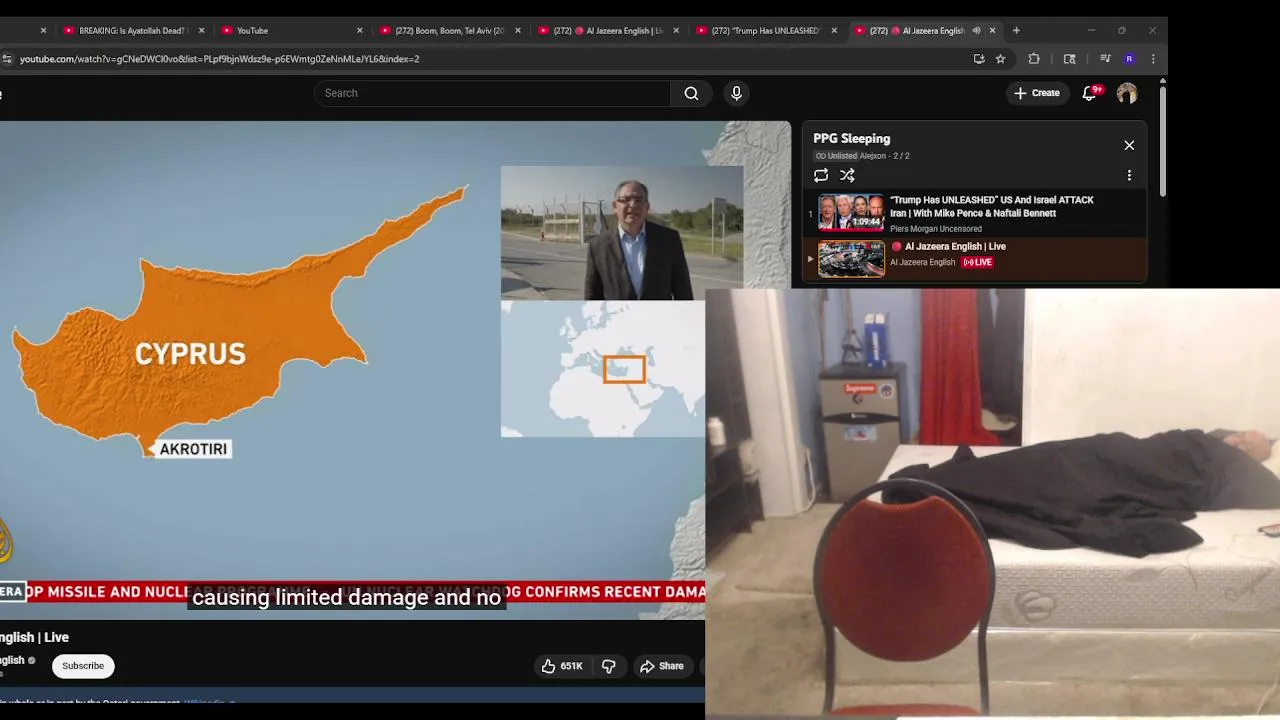This screenshot has height=720, width=1280.
Task: Play the 'Trump Has UNLEASHED' playlist video title
Action: (991, 206)
